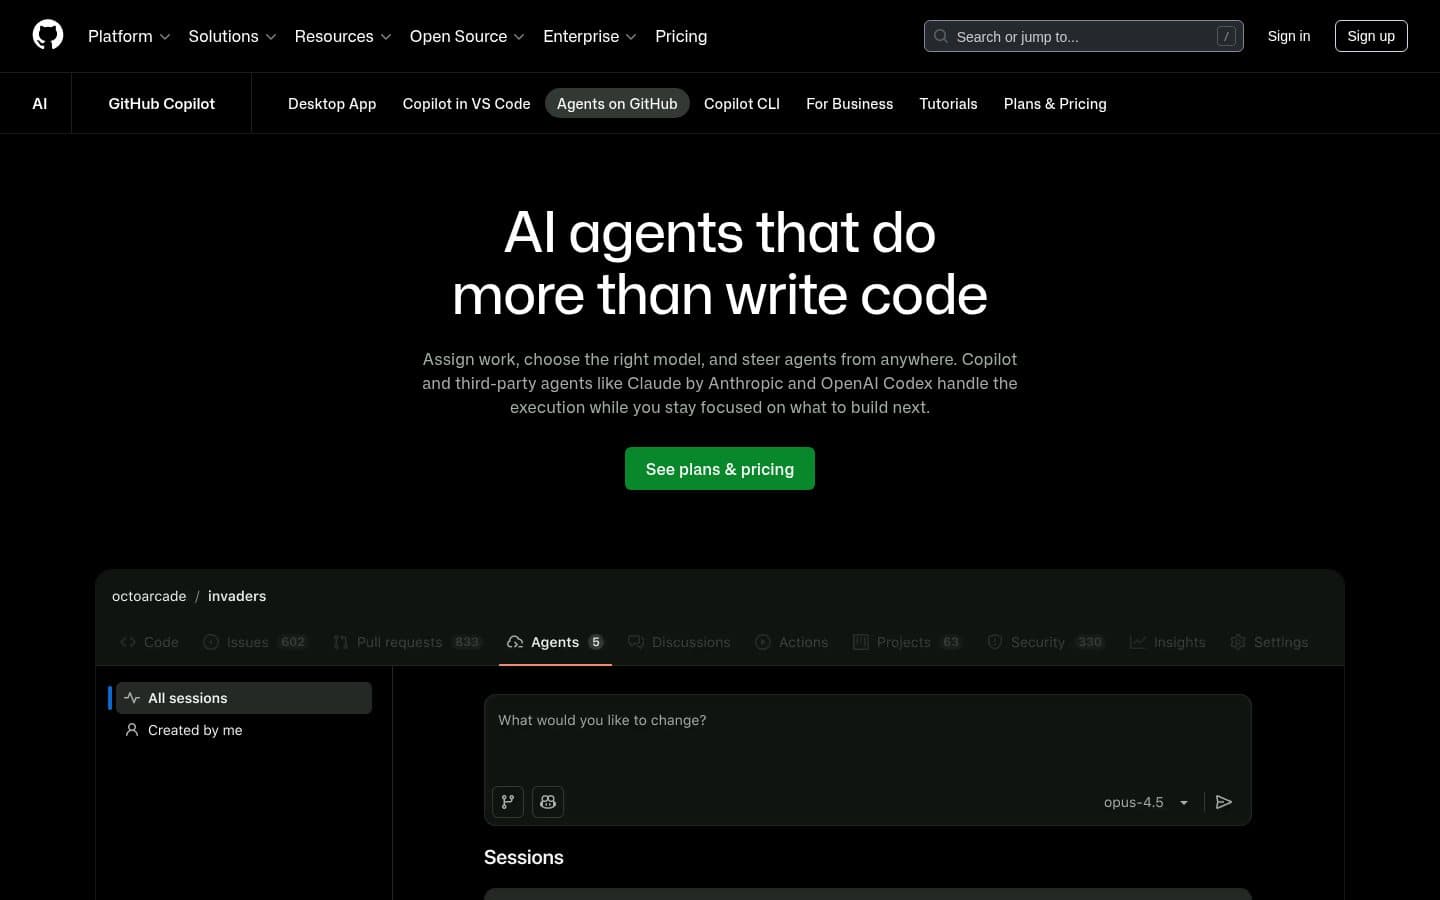This screenshot has width=1440, height=900.
Task: Click the Sign in link
Action: point(1289,36)
